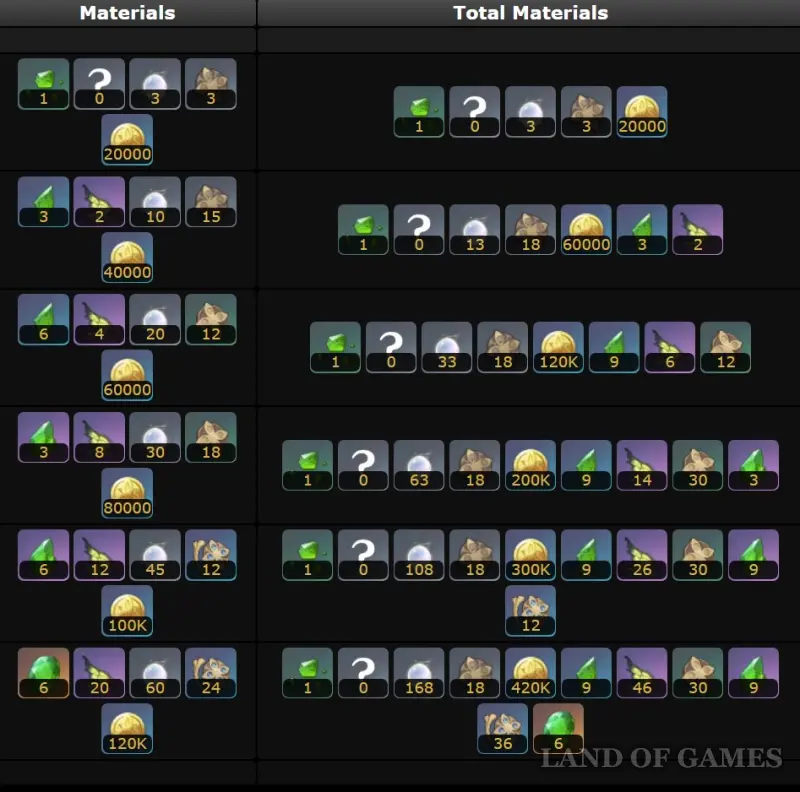
Task: Click the white orb icon labeled 168
Action: [x=419, y=673]
